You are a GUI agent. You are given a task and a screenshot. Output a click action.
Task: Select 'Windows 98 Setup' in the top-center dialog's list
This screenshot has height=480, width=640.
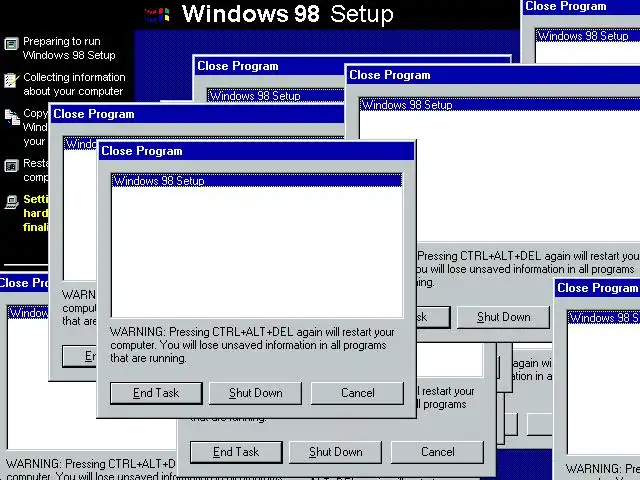276,96
